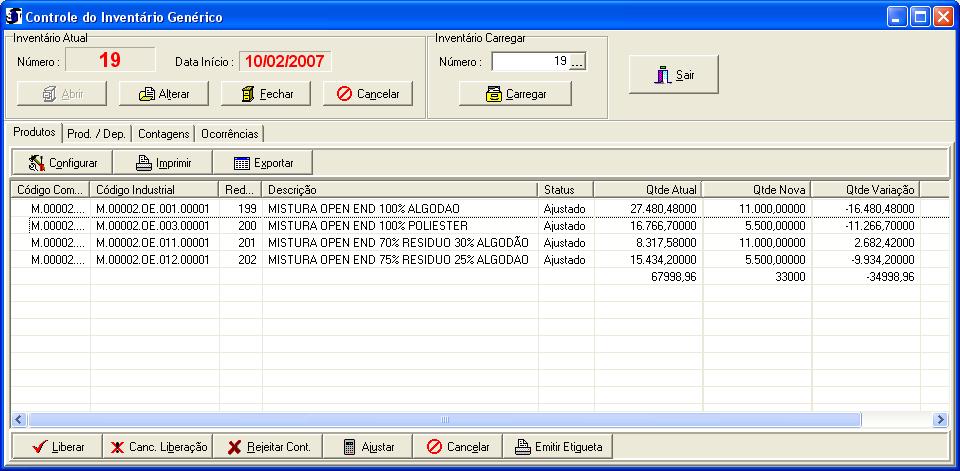
Task: Print the product list with Imprimir
Action: click(162, 162)
